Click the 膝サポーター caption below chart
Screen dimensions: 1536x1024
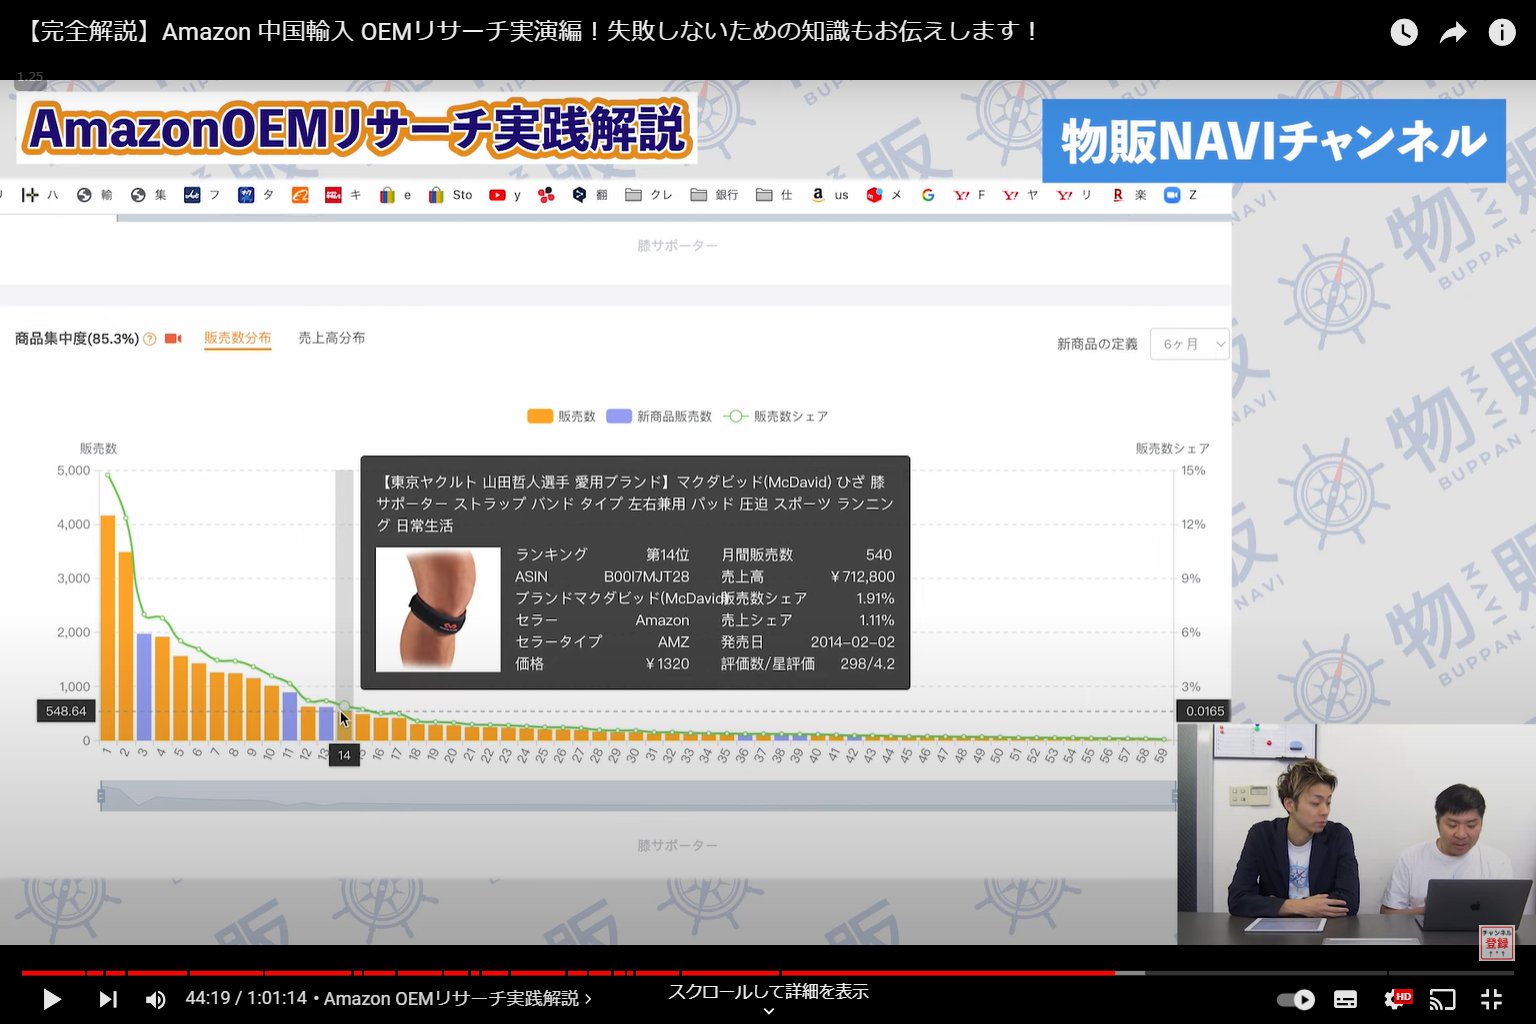pos(677,846)
